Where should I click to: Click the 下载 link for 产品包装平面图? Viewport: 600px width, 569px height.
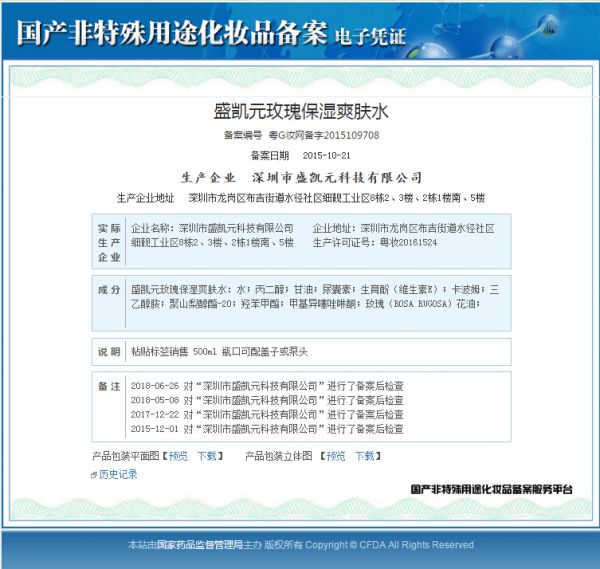coord(207,456)
